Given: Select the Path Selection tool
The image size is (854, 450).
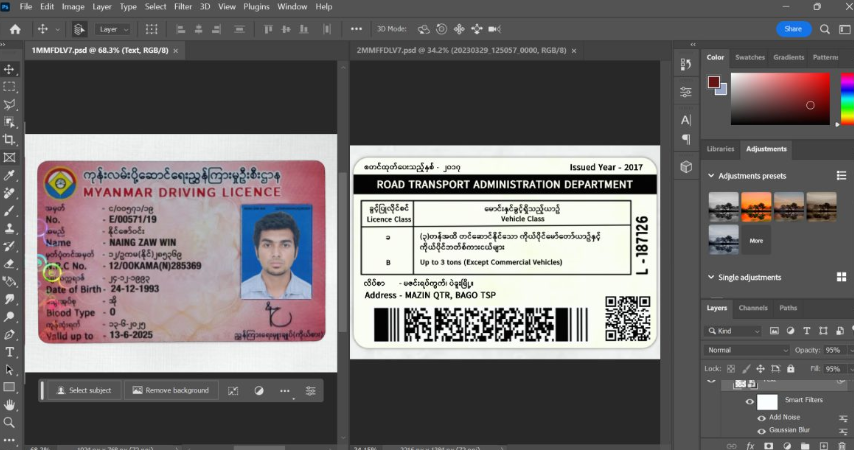Looking at the screenshot, I should [x=9, y=369].
